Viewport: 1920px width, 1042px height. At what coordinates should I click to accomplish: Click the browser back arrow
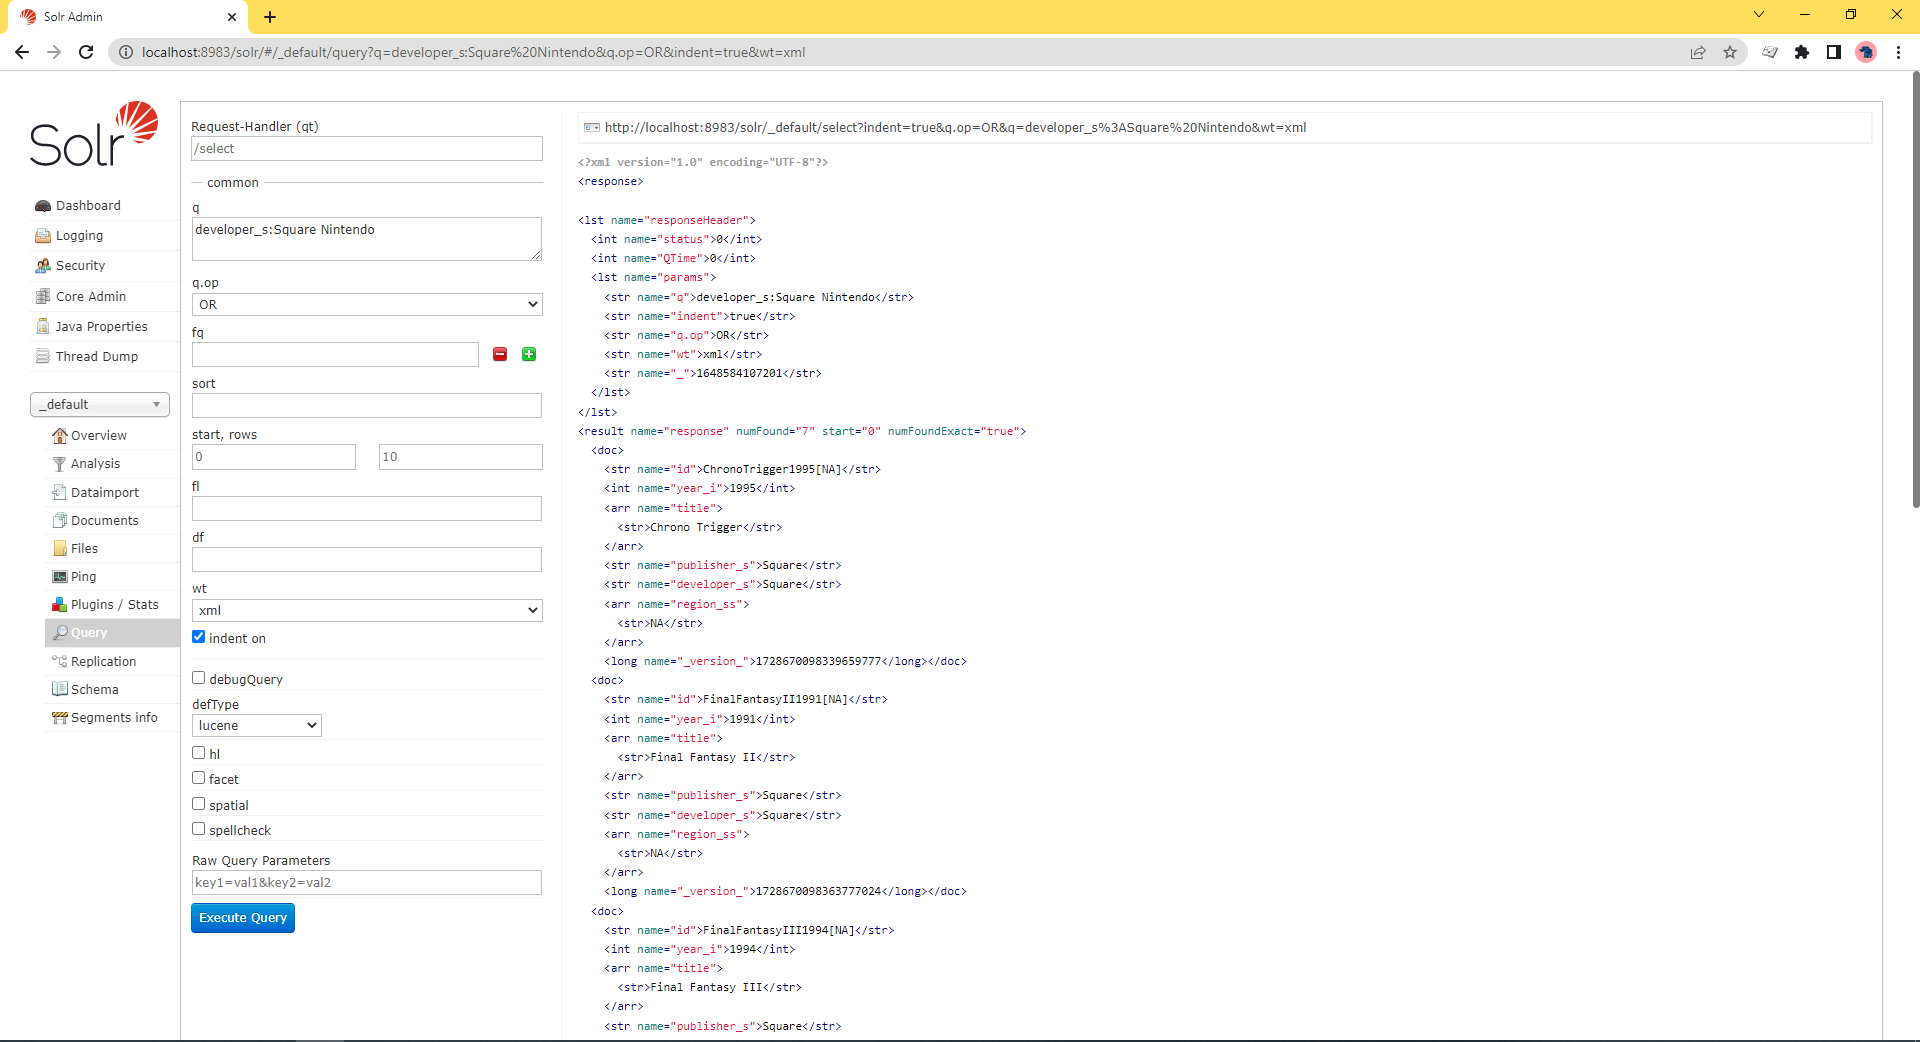[22, 52]
